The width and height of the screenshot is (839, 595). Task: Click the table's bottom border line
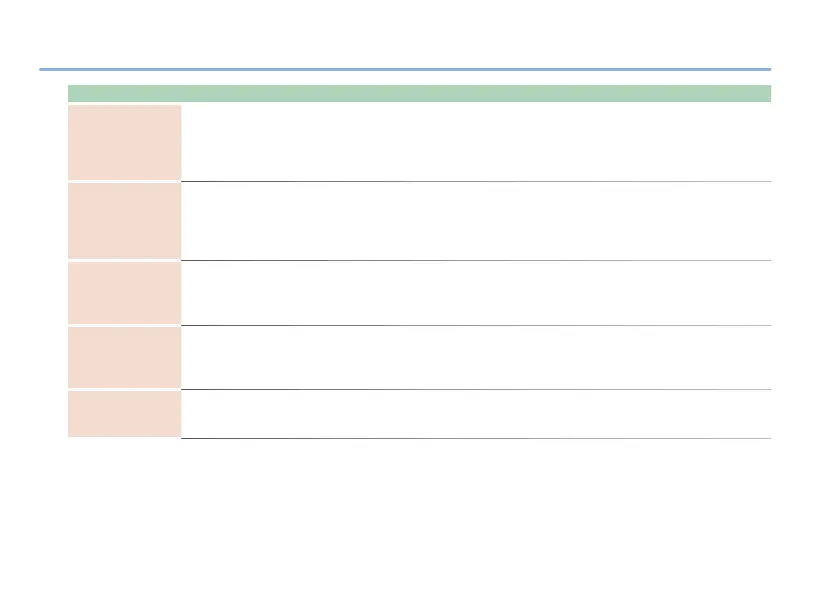[x=475, y=438]
